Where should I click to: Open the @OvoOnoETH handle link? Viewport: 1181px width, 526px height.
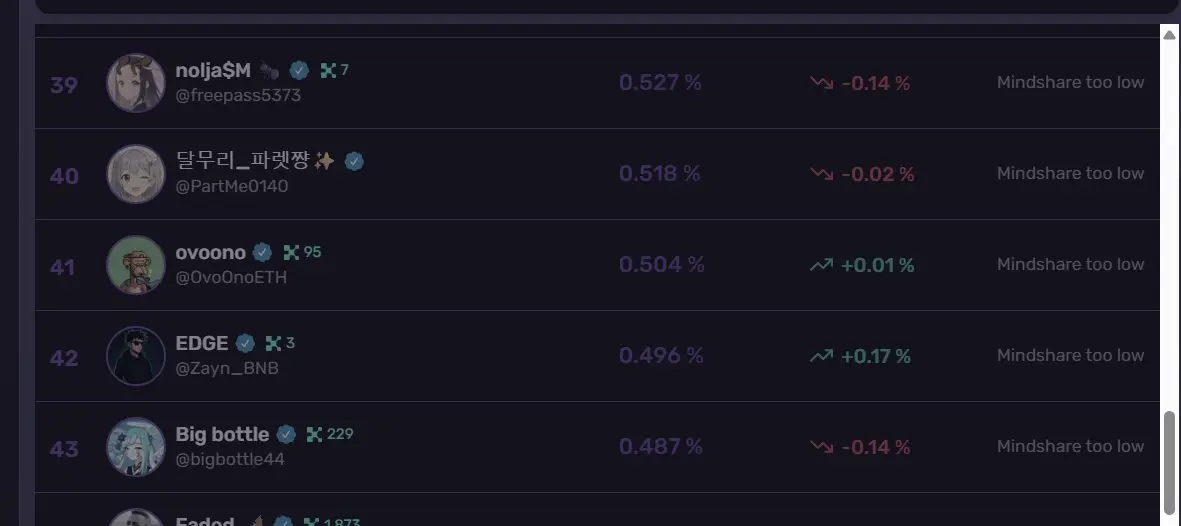tap(231, 277)
